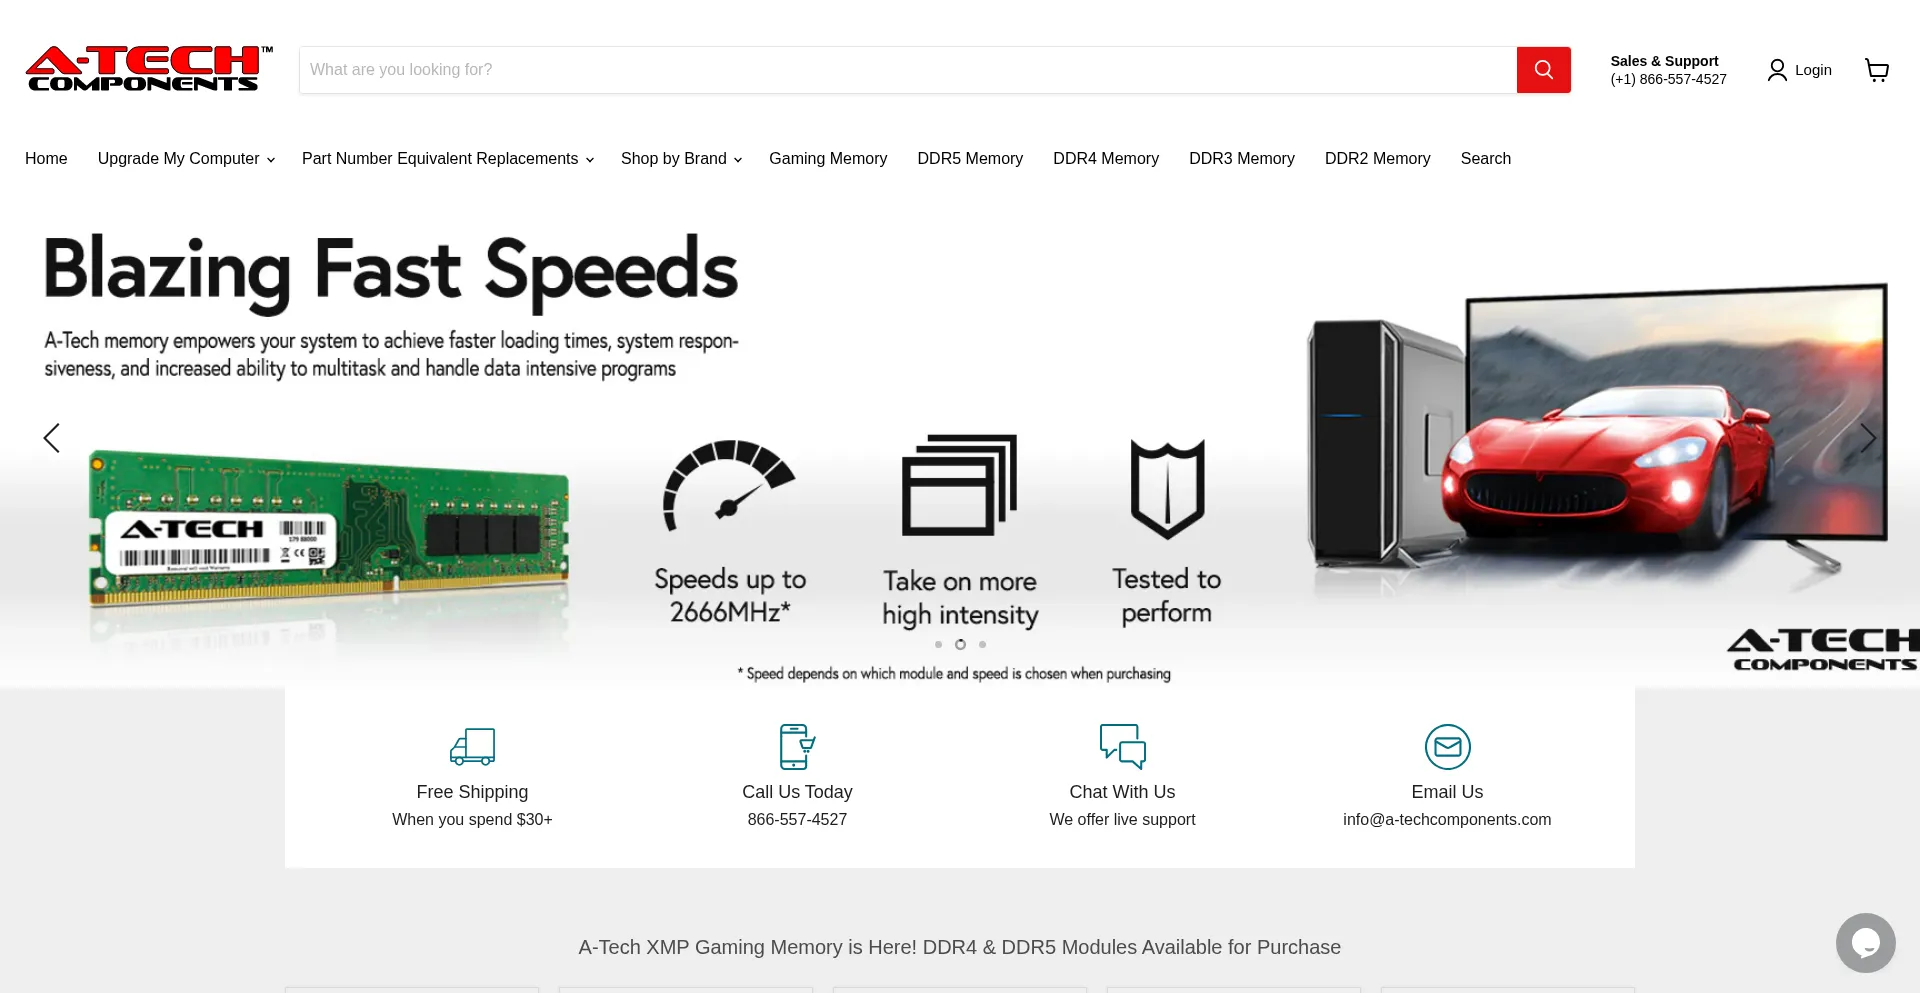Click the Sales & Support phone number

coord(1668,80)
